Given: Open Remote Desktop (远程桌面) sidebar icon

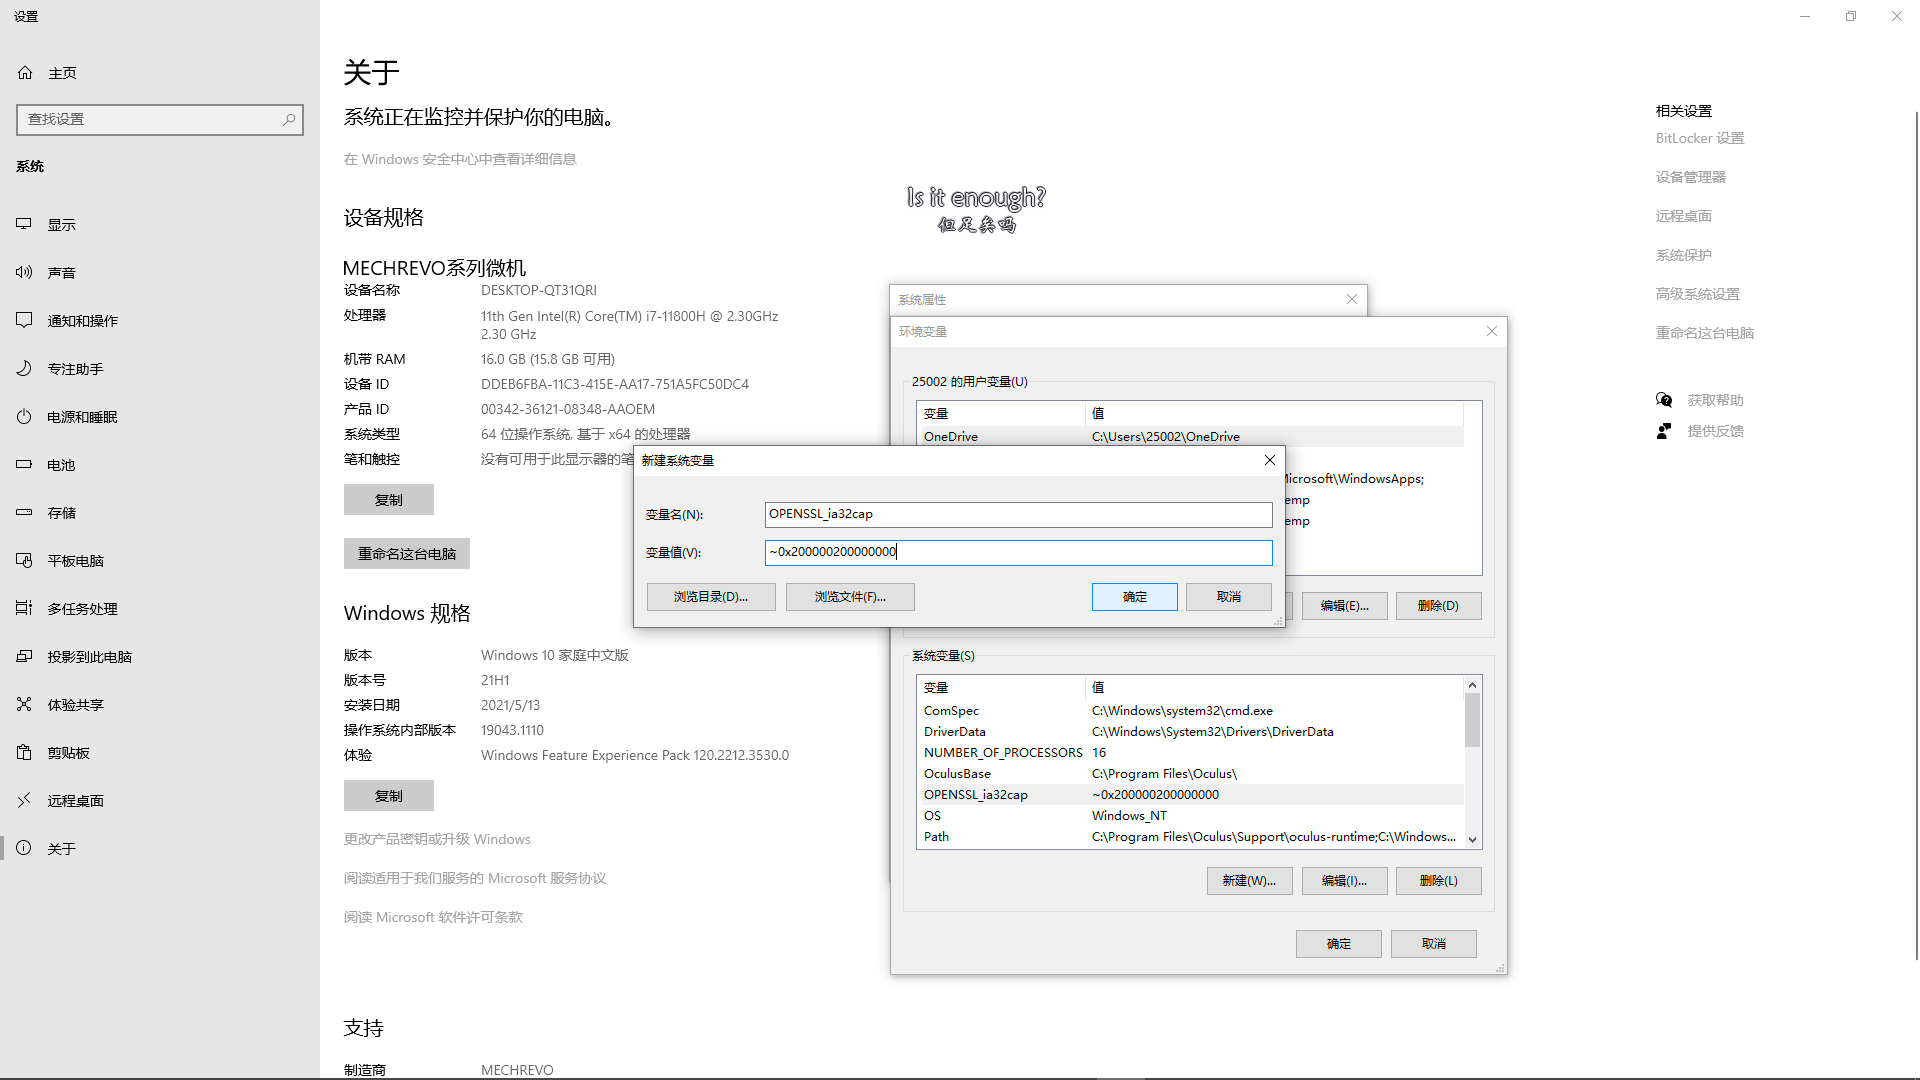Looking at the screenshot, I should [x=24, y=800].
